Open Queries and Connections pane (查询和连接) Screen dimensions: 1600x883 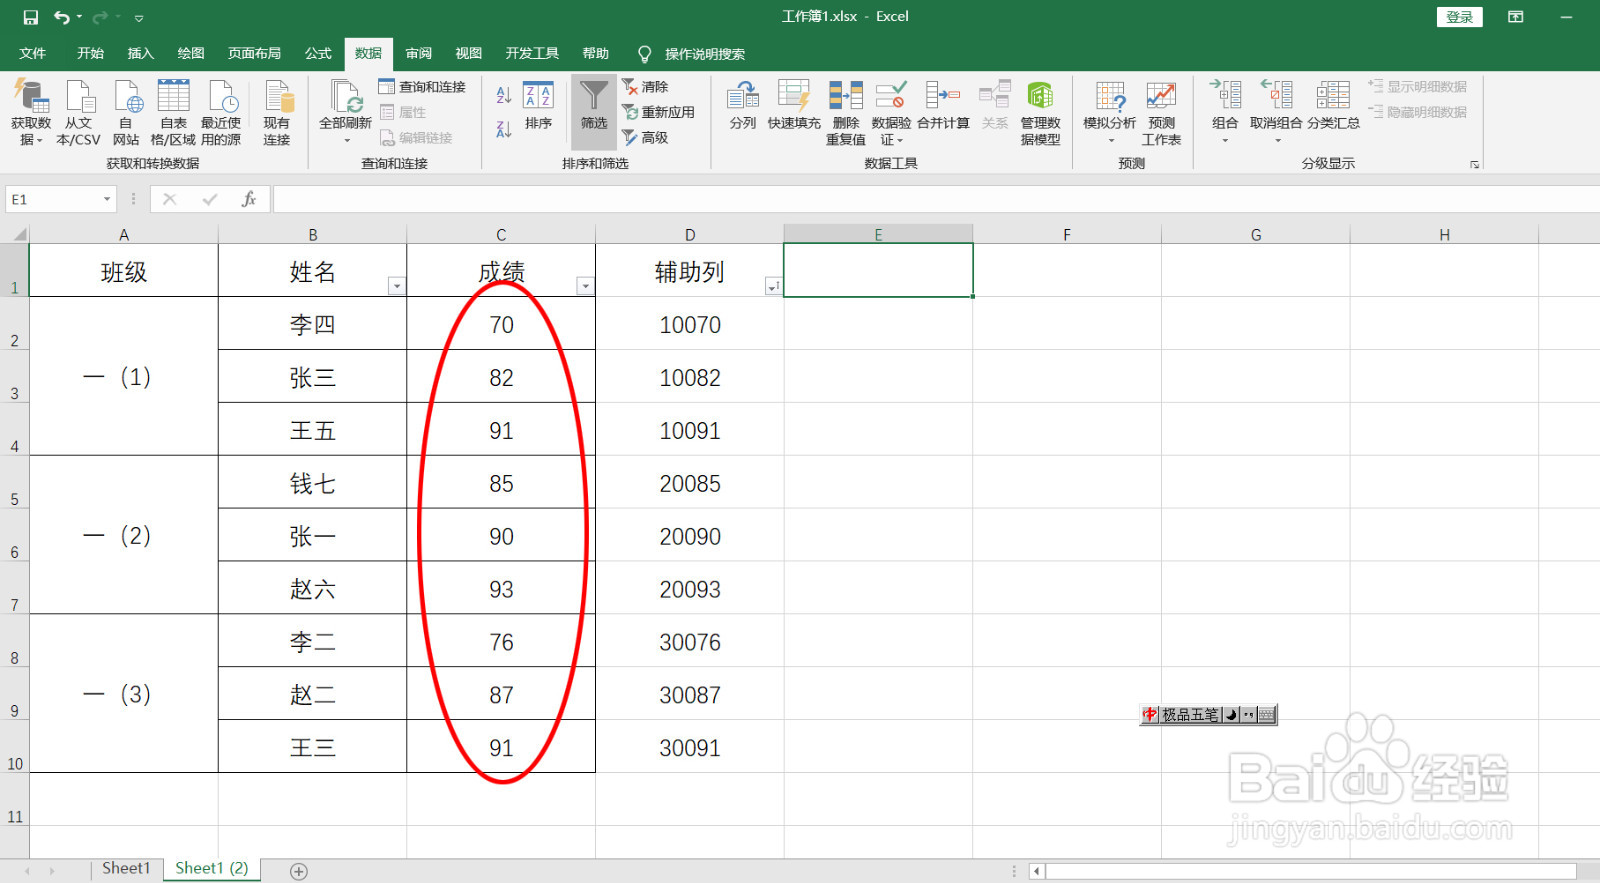[x=422, y=87]
